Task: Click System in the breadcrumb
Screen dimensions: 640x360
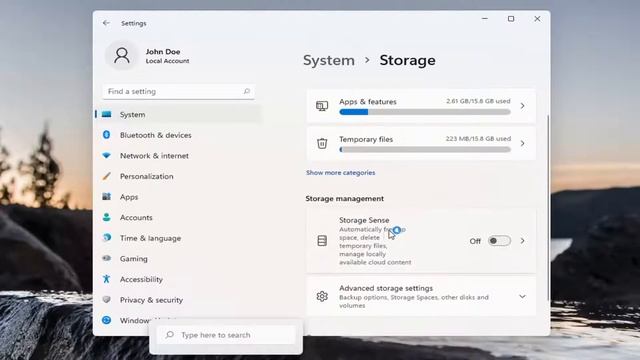Action: click(329, 60)
